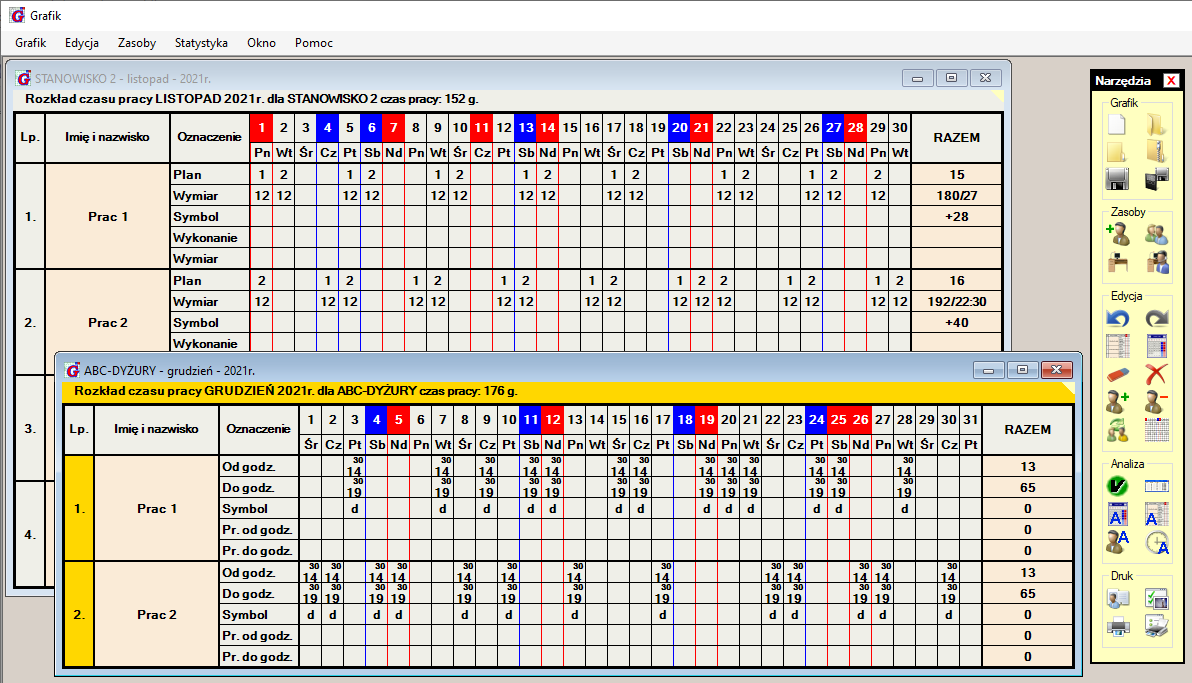Click the add person icon under Zasoby
Image resolution: width=1192 pixels, height=683 pixels.
1117,234
